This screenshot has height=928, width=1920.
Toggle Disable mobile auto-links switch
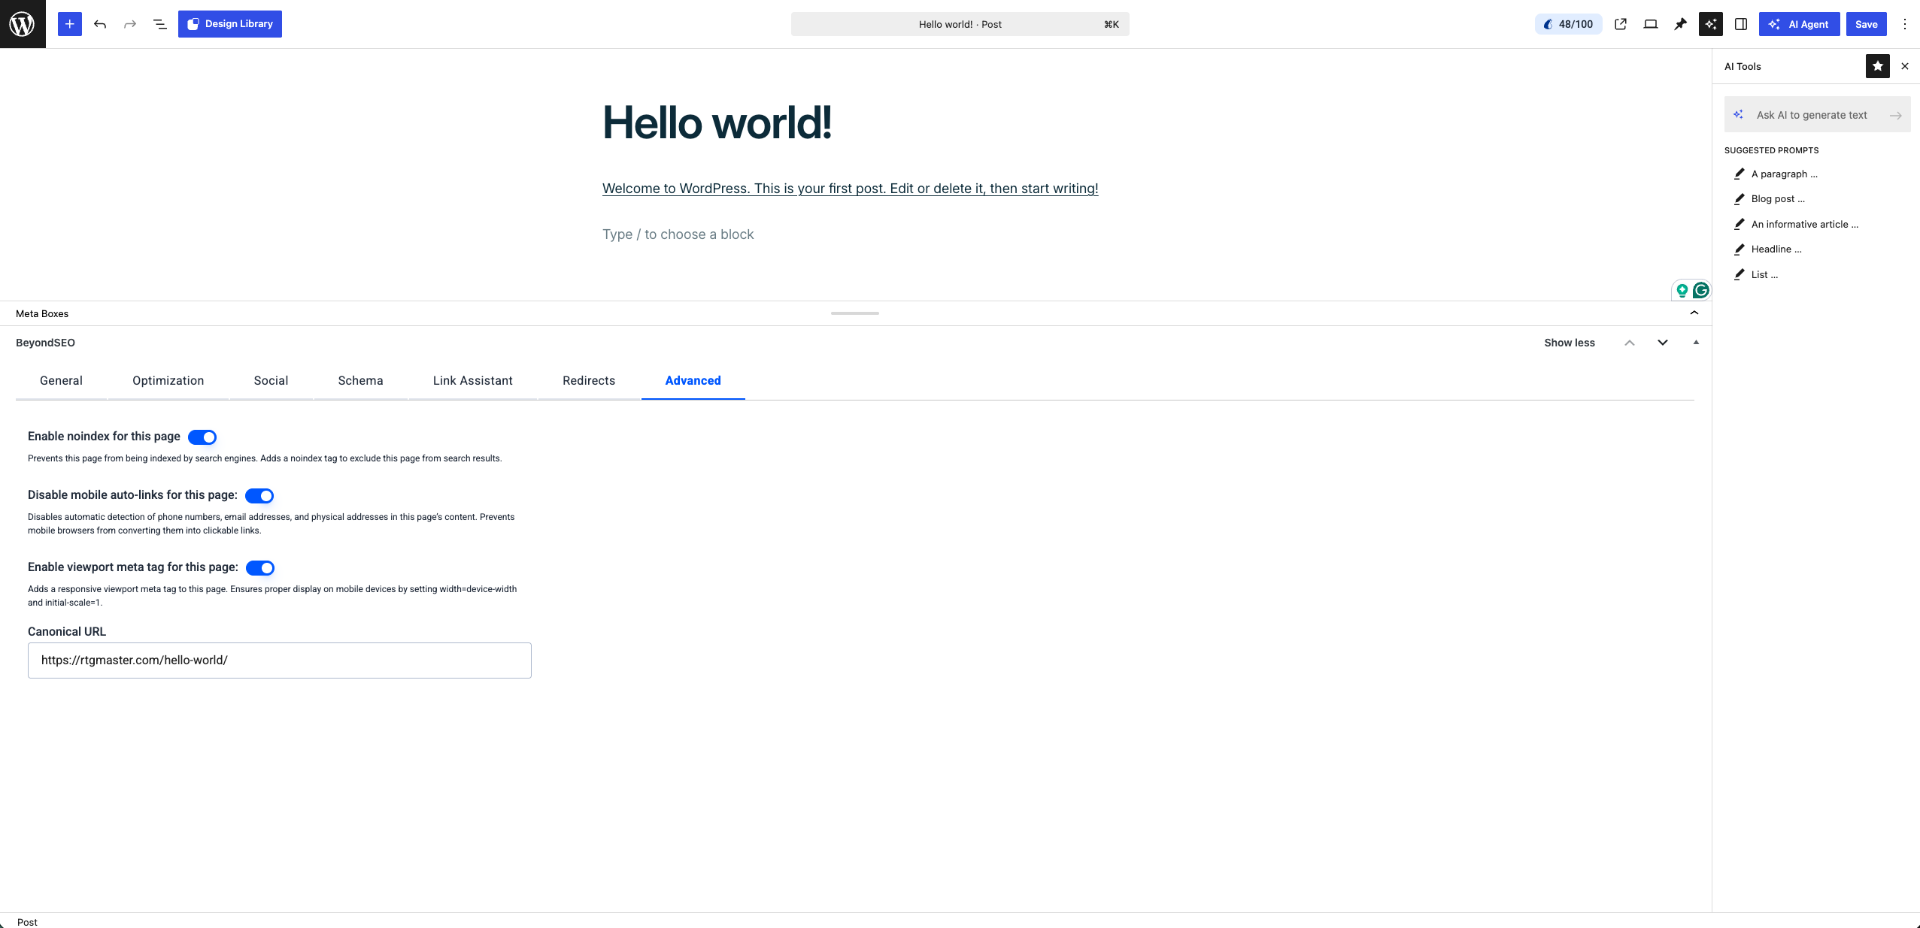pos(259,496)
